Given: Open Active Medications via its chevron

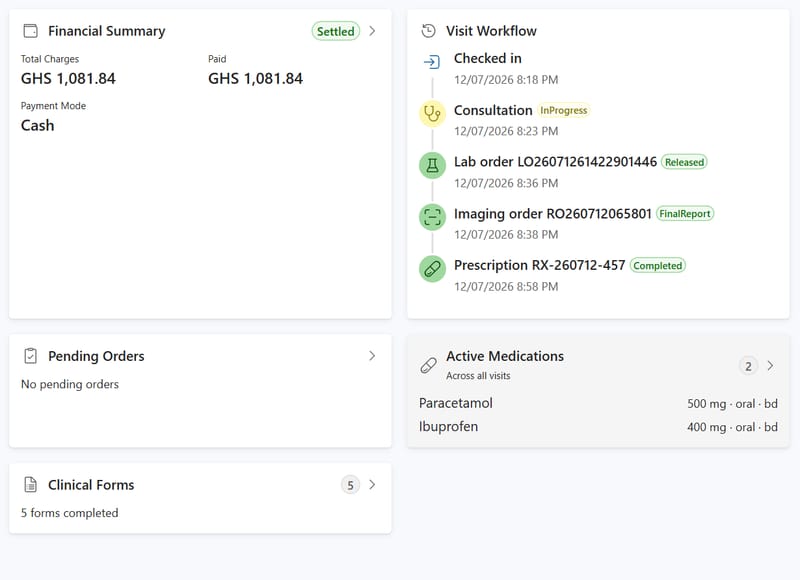Looking at the screenshot, I should point(770,366).
